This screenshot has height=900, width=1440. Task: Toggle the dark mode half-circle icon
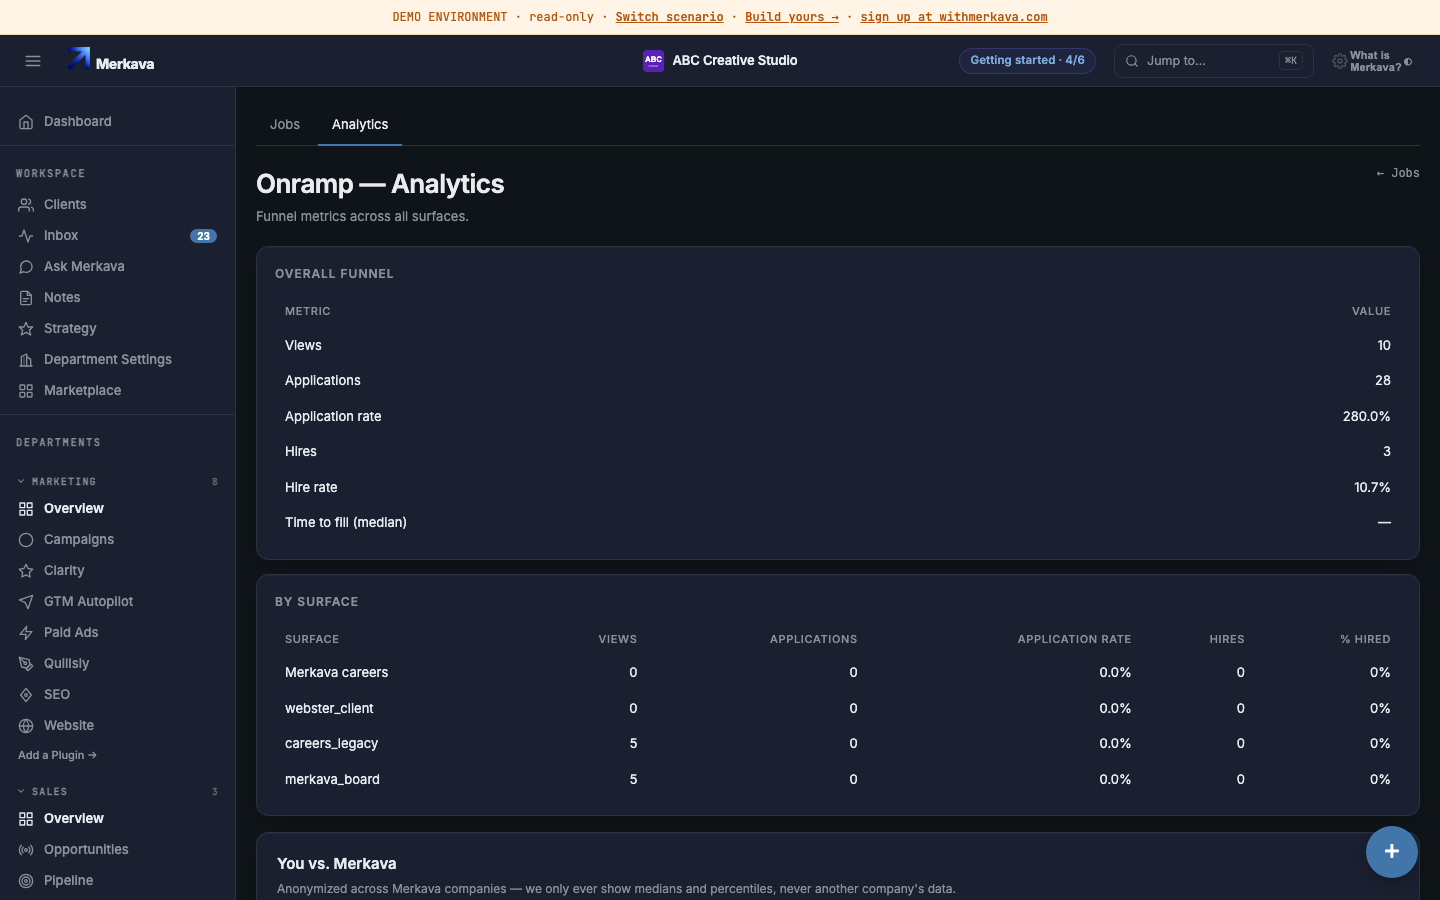coord(1408,62)
